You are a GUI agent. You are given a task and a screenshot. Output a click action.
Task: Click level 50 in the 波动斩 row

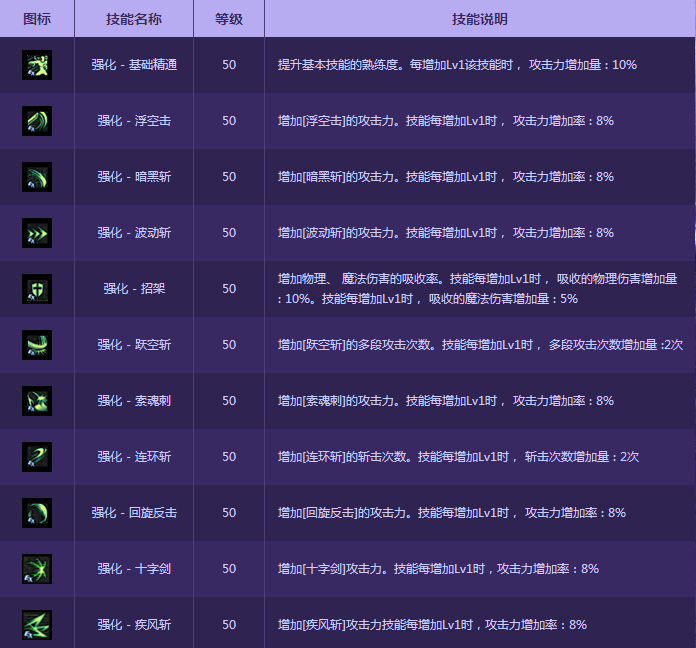point(229,233)
